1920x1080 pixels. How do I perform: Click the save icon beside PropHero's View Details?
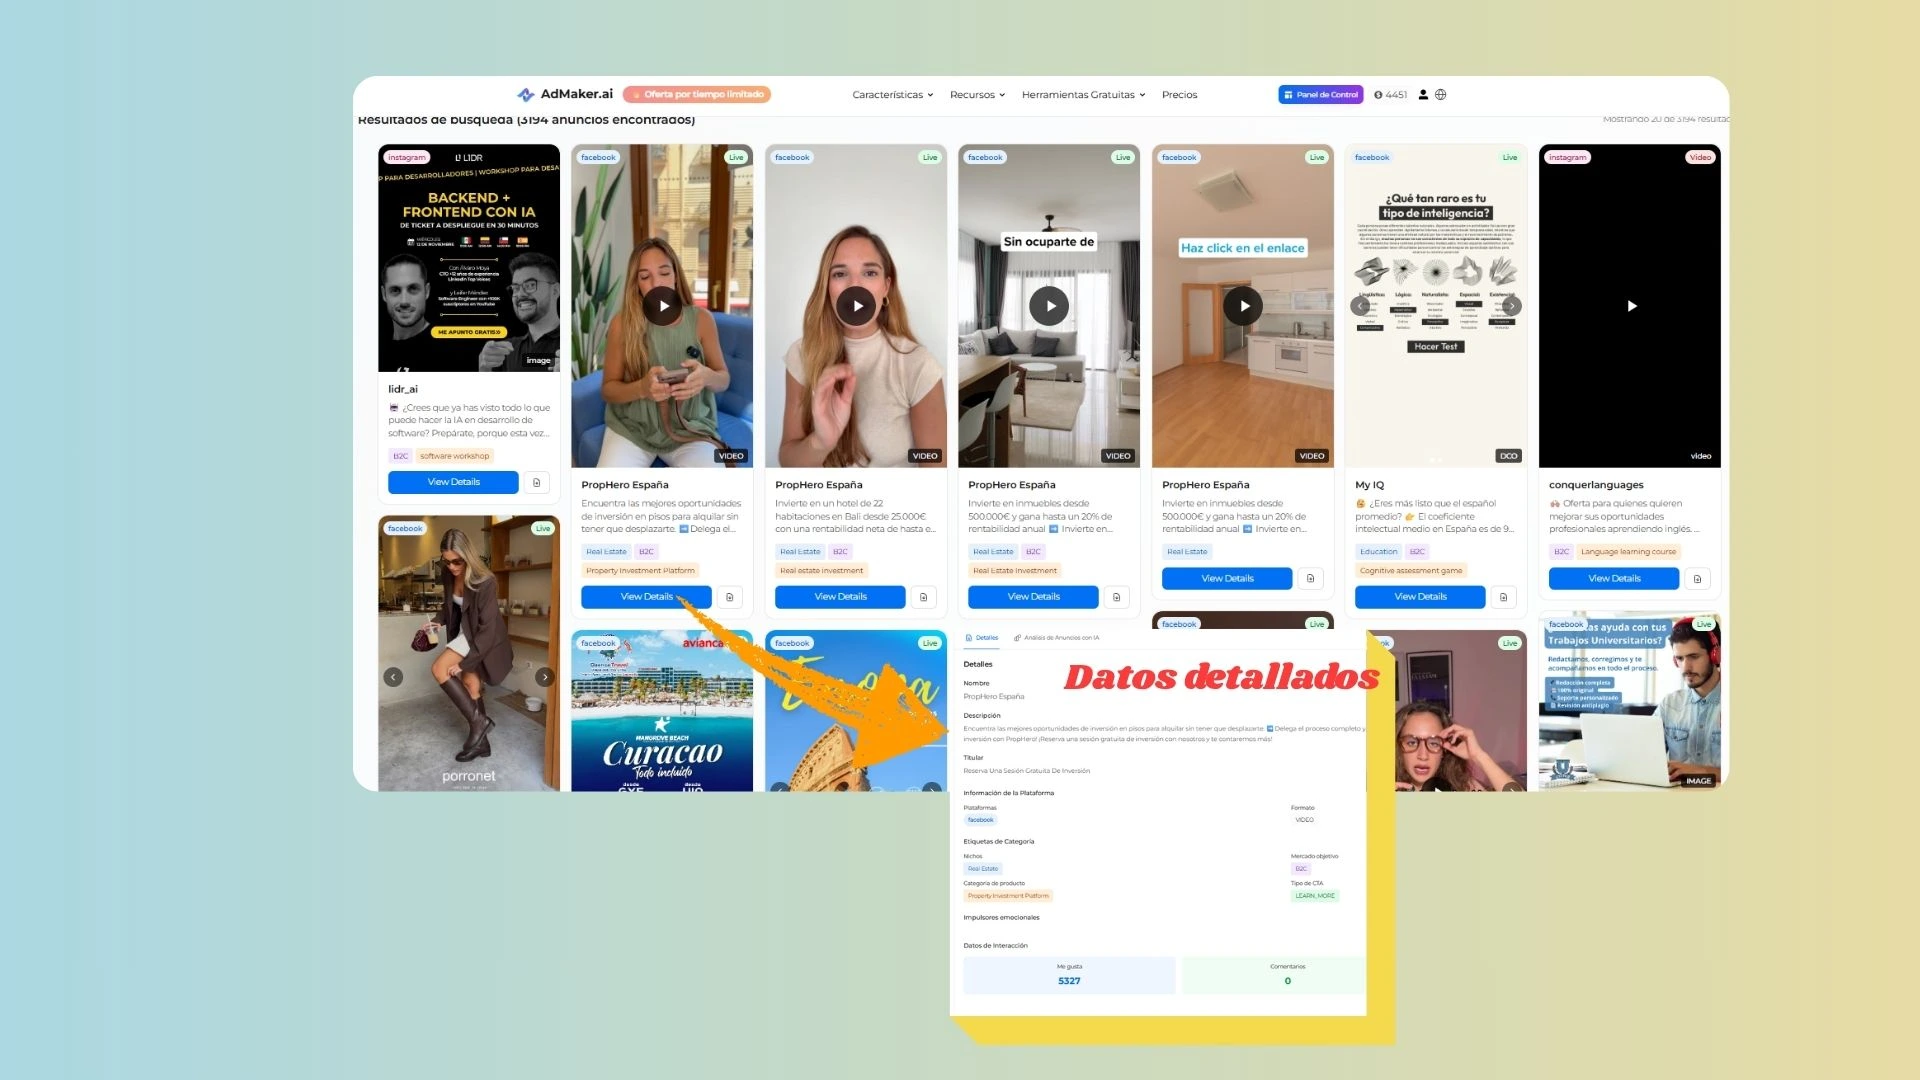tap(729, 597)
